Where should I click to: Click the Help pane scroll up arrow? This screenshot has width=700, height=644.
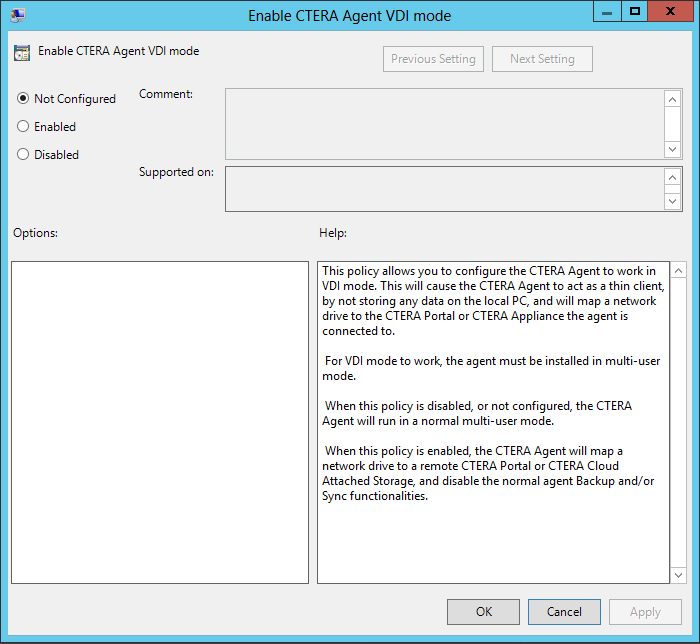[678, 271]
